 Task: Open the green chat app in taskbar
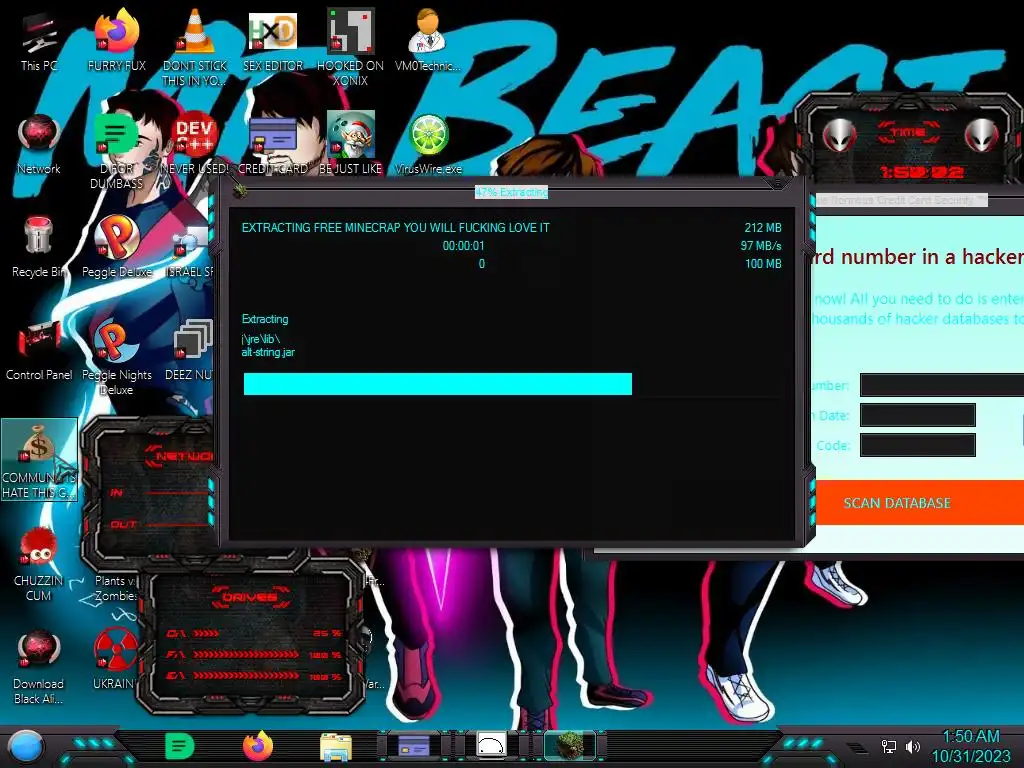(179, 746)
